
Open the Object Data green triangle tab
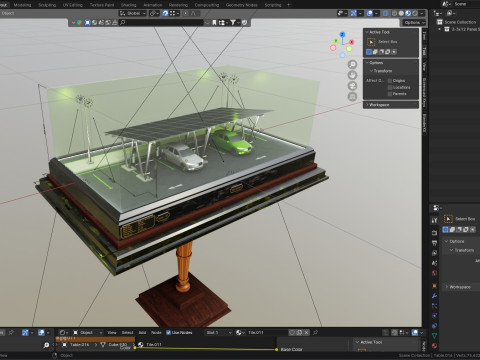click(x=434, y=336)
